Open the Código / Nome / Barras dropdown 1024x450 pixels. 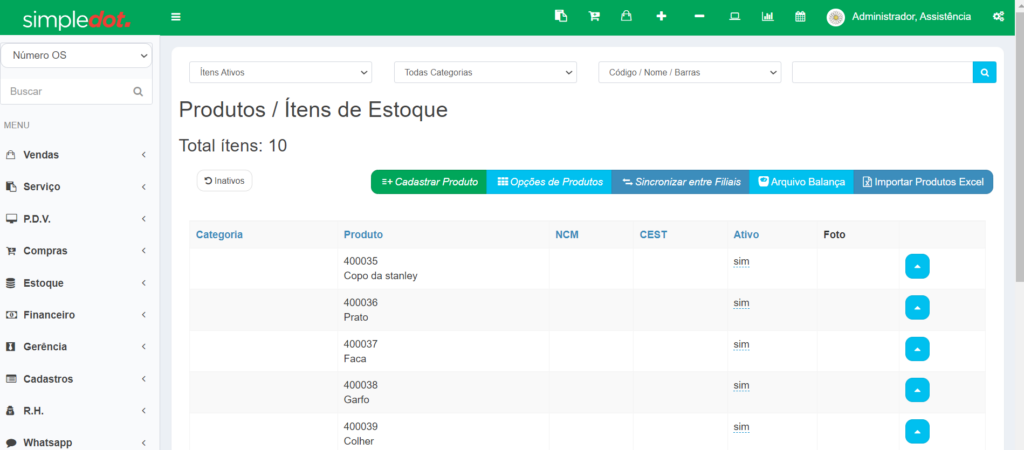pyautogui.click(x=689, y=73)
